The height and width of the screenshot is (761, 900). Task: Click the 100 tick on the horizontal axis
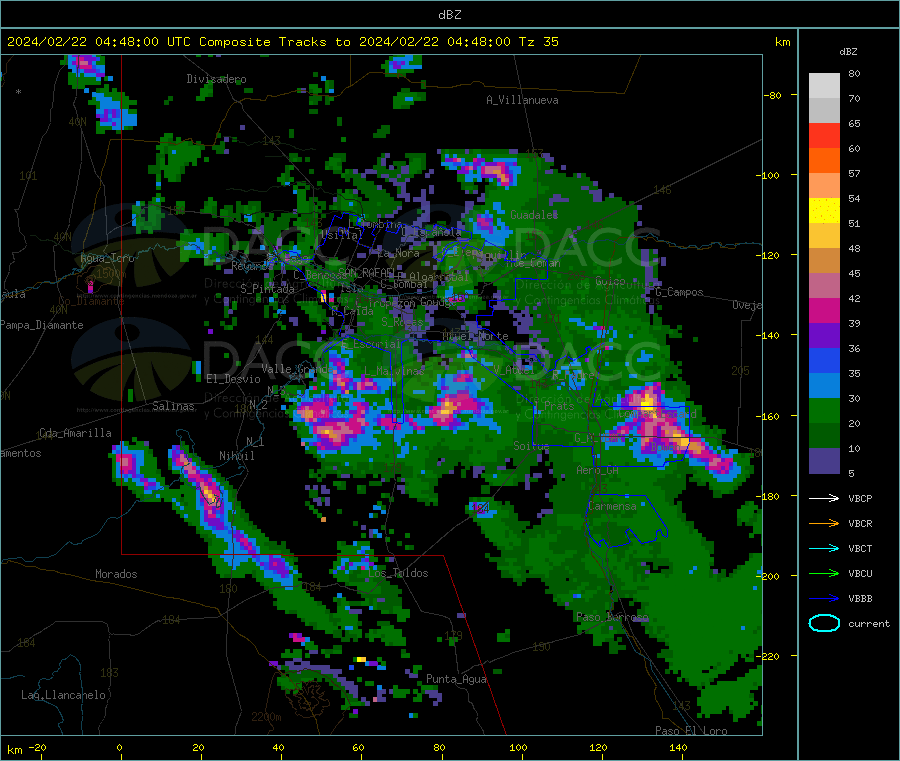pos(518,747)
